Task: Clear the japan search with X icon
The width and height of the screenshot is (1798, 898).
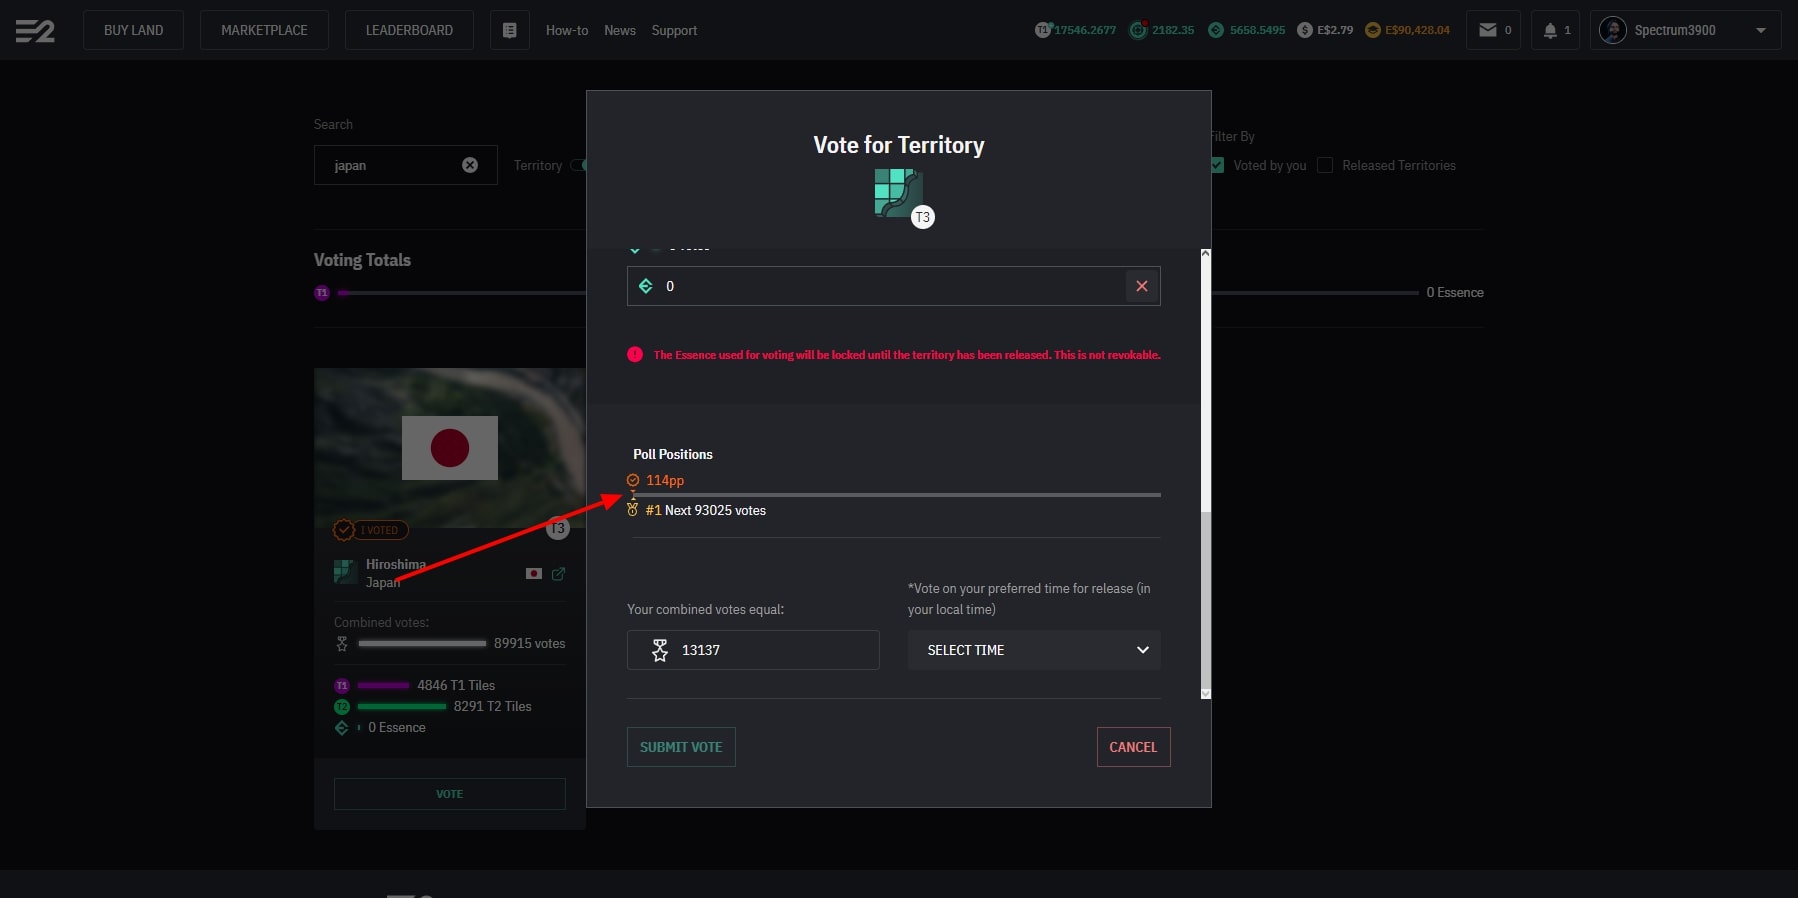Action: click(470, 165)
